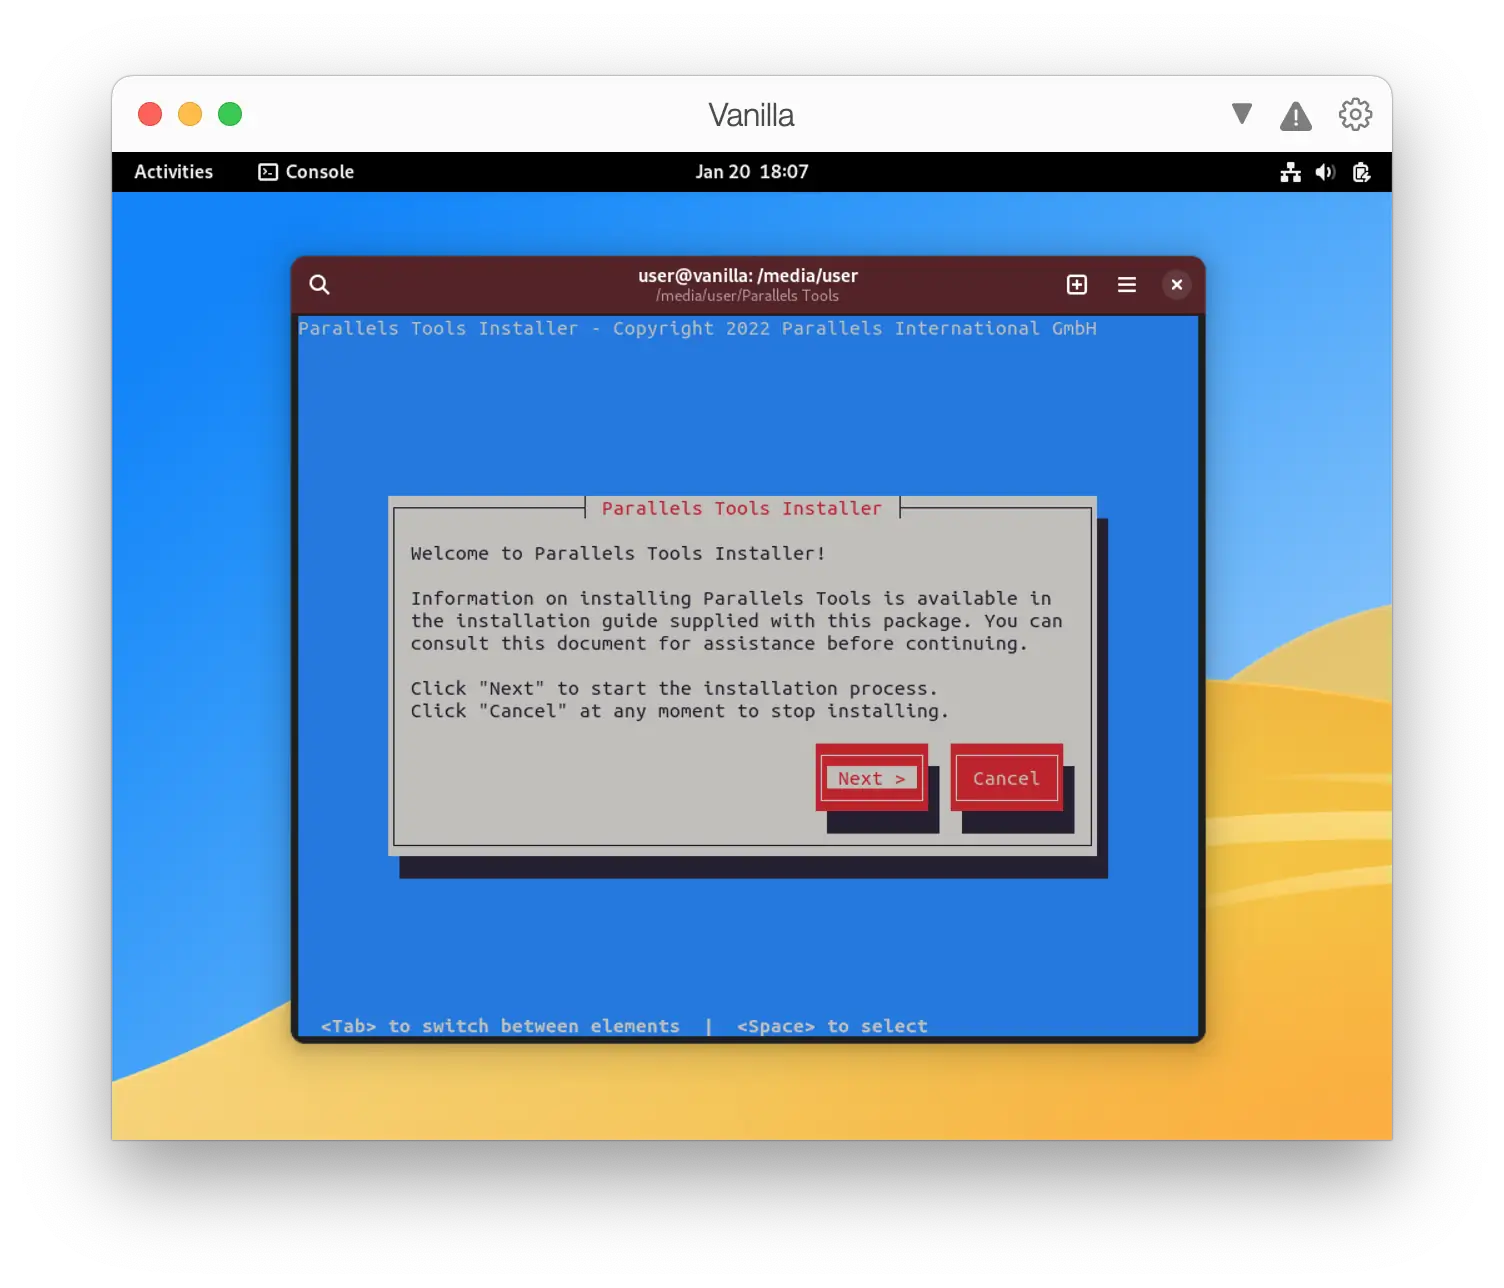Image resolution: width=1504 pixels, height=1288 pixels.
Task: Click the network status icon
Action: coord(1291,172)
